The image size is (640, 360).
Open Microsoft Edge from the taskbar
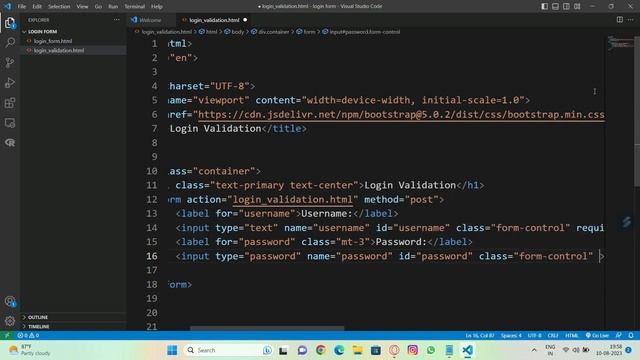(x=339, y=350)
